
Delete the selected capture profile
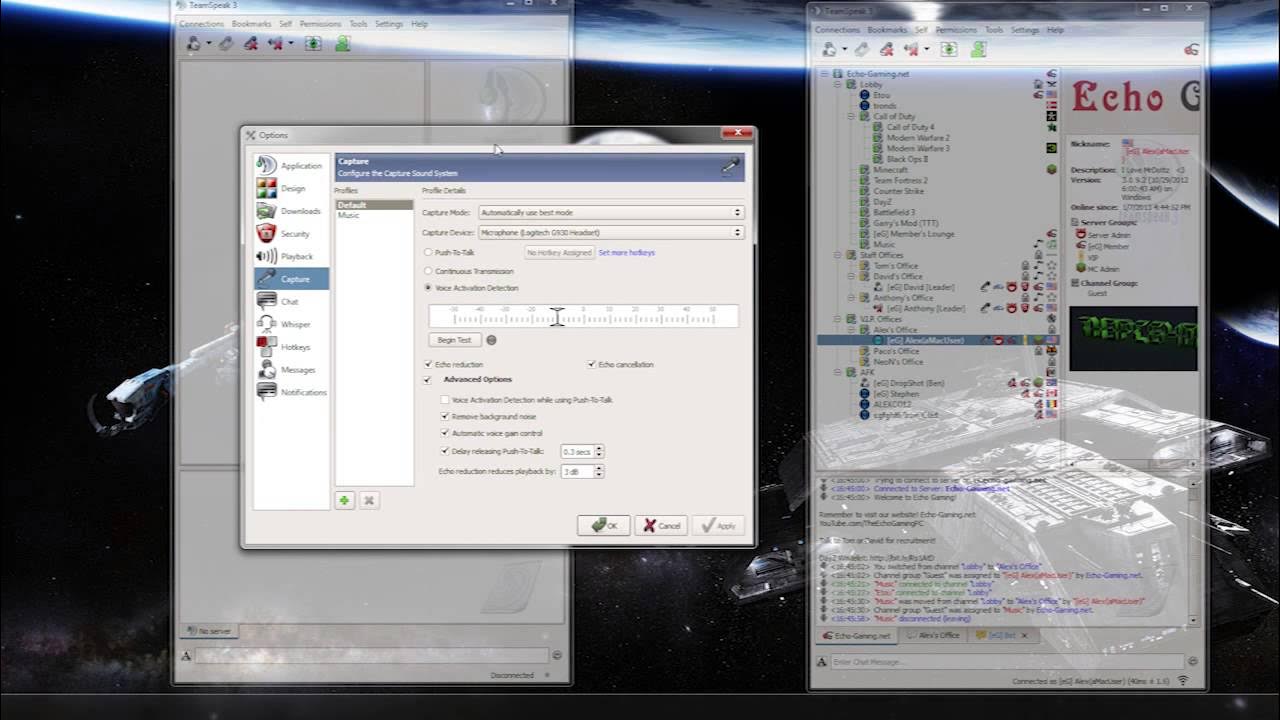[x=369, y=500]
